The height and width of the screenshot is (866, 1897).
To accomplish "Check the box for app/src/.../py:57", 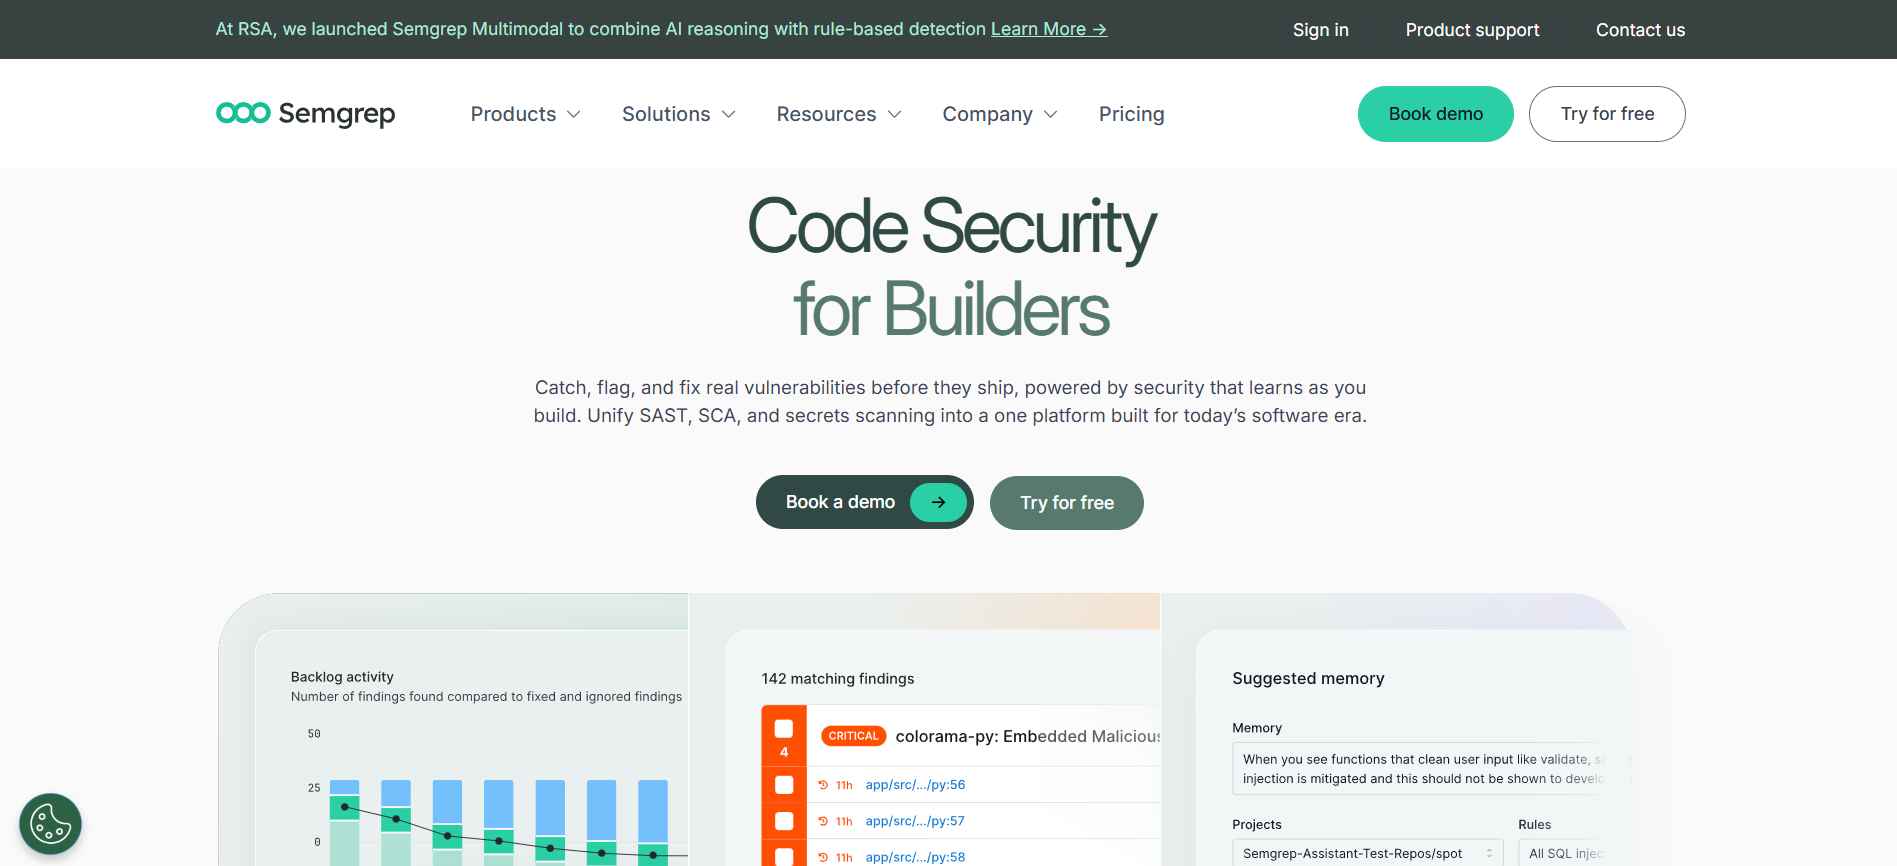I will pyautogui.click(x=784, y=821).
